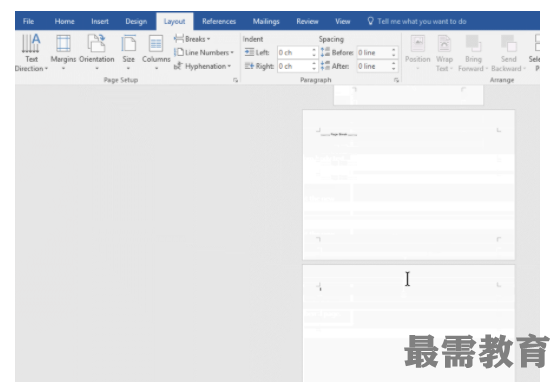Open the Design tab
The width and height of the screenshot is (556, 391).
tap(136, 21)
